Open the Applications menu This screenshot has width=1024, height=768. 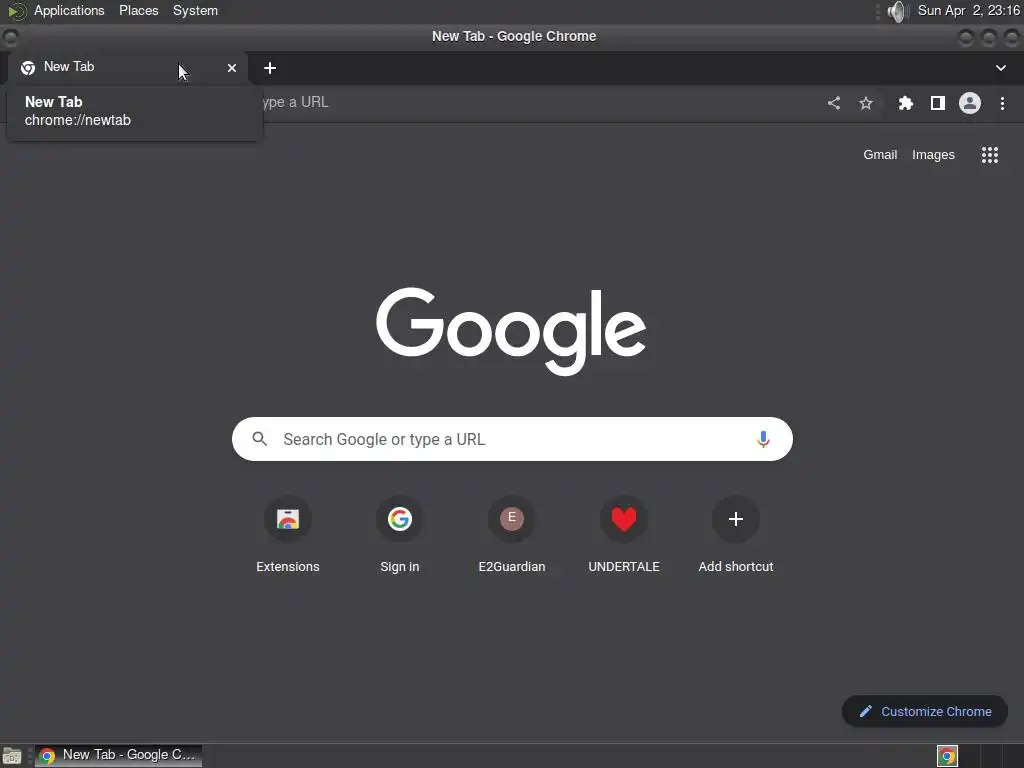[69, 10]
